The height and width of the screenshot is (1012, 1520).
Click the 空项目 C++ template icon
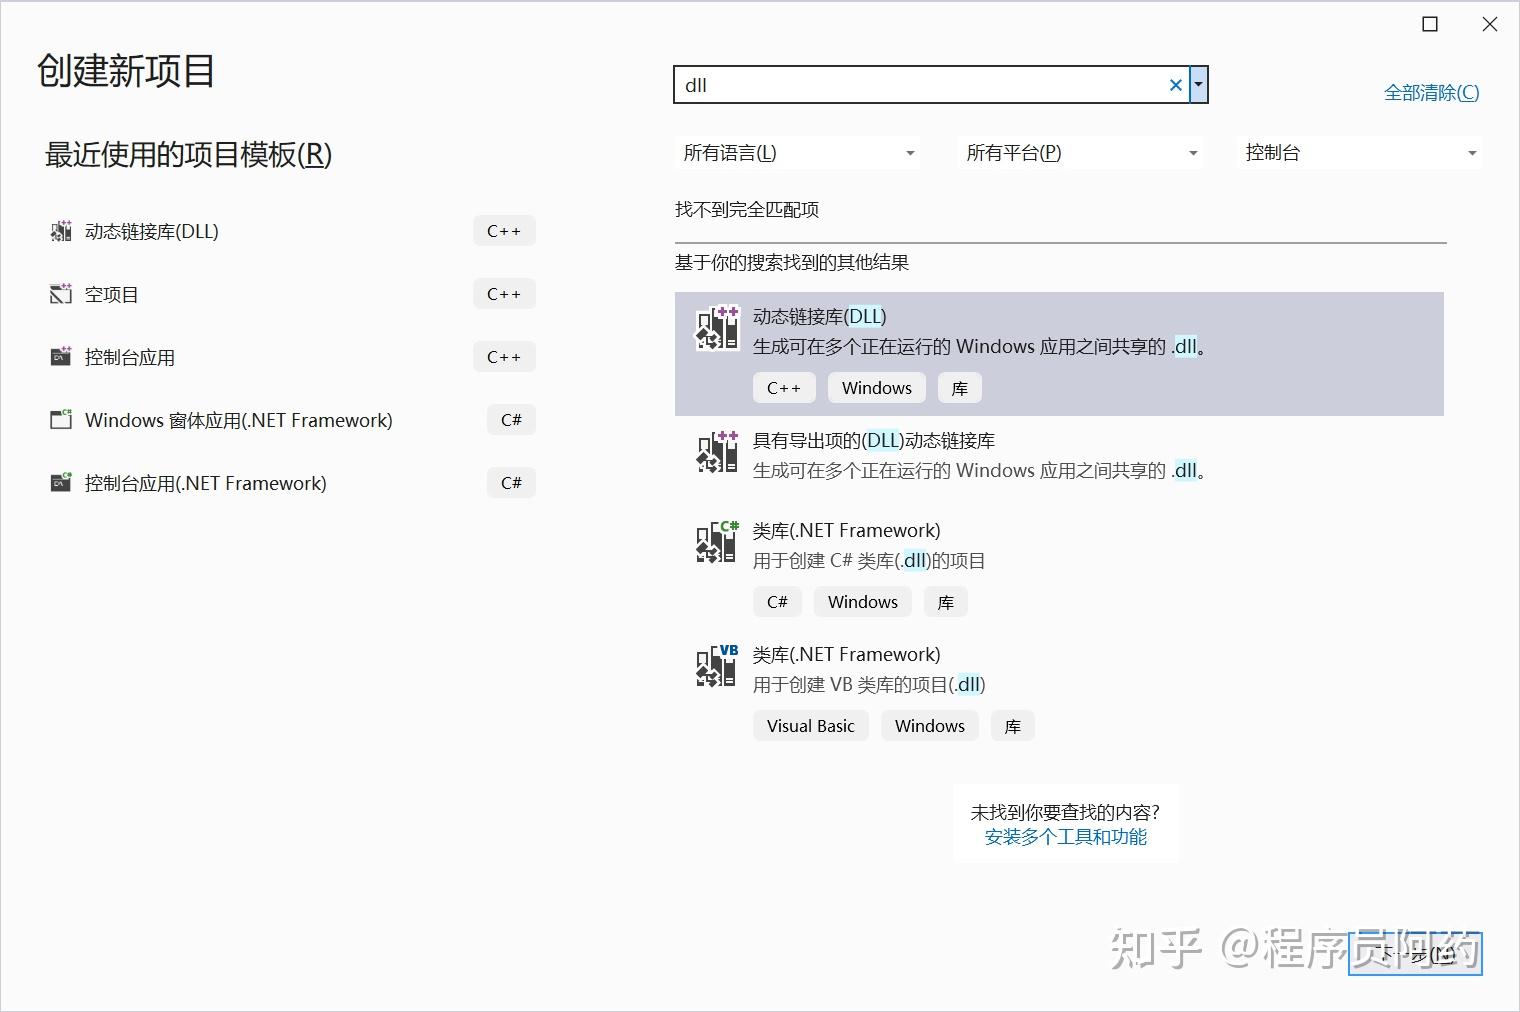(60, 294)
